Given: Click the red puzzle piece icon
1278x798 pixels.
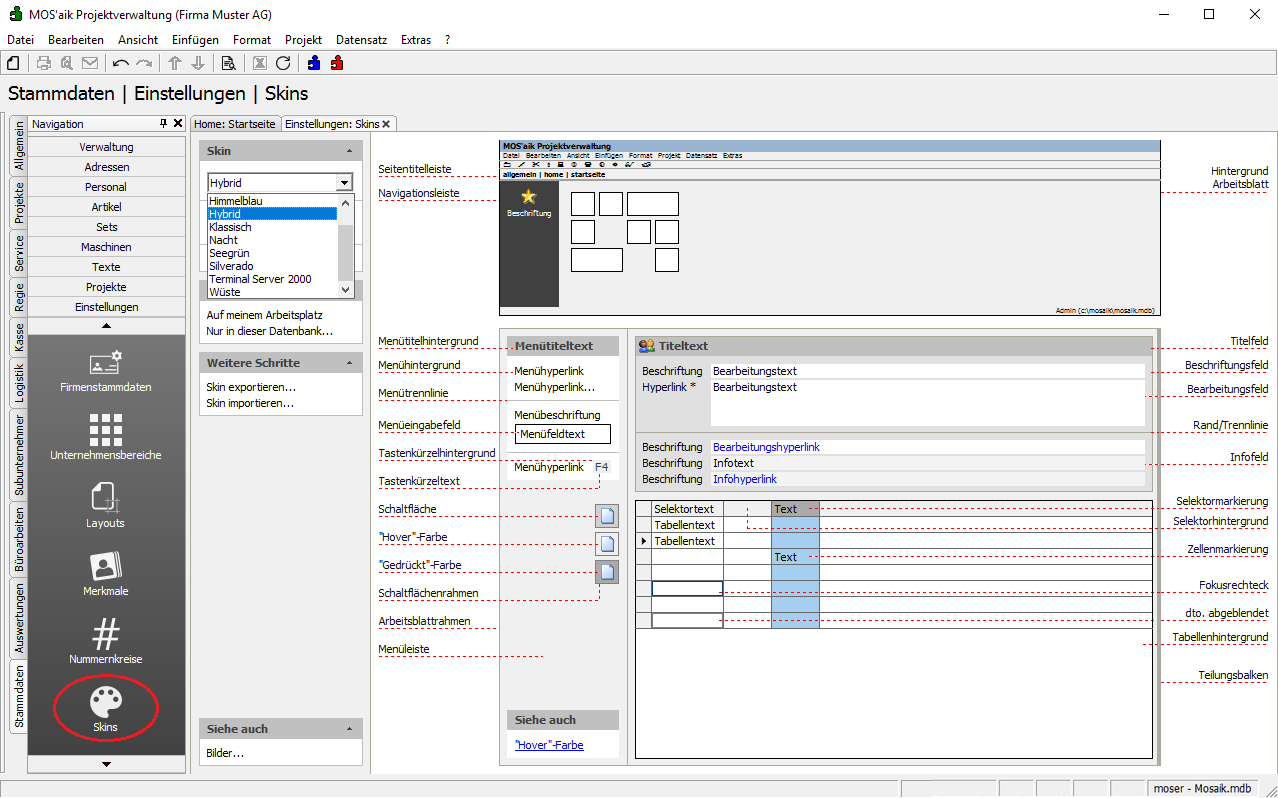Looking at the screenshot, I should pyautogui.click(x=337, y=63).
